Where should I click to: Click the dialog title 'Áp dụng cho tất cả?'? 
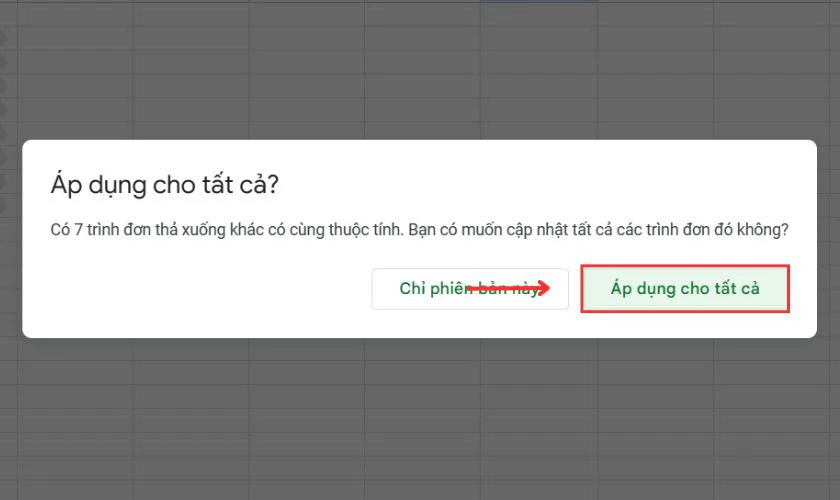(x=164, y=185)
